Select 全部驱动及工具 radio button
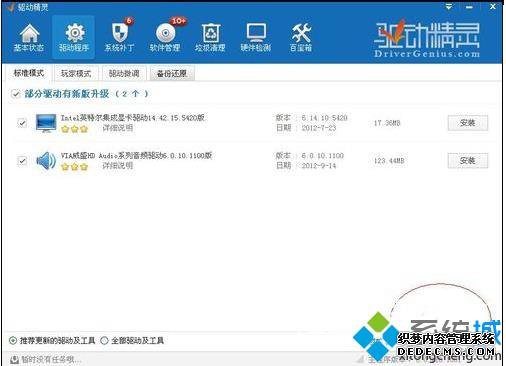The image size is (506, 366). point(105,341)
